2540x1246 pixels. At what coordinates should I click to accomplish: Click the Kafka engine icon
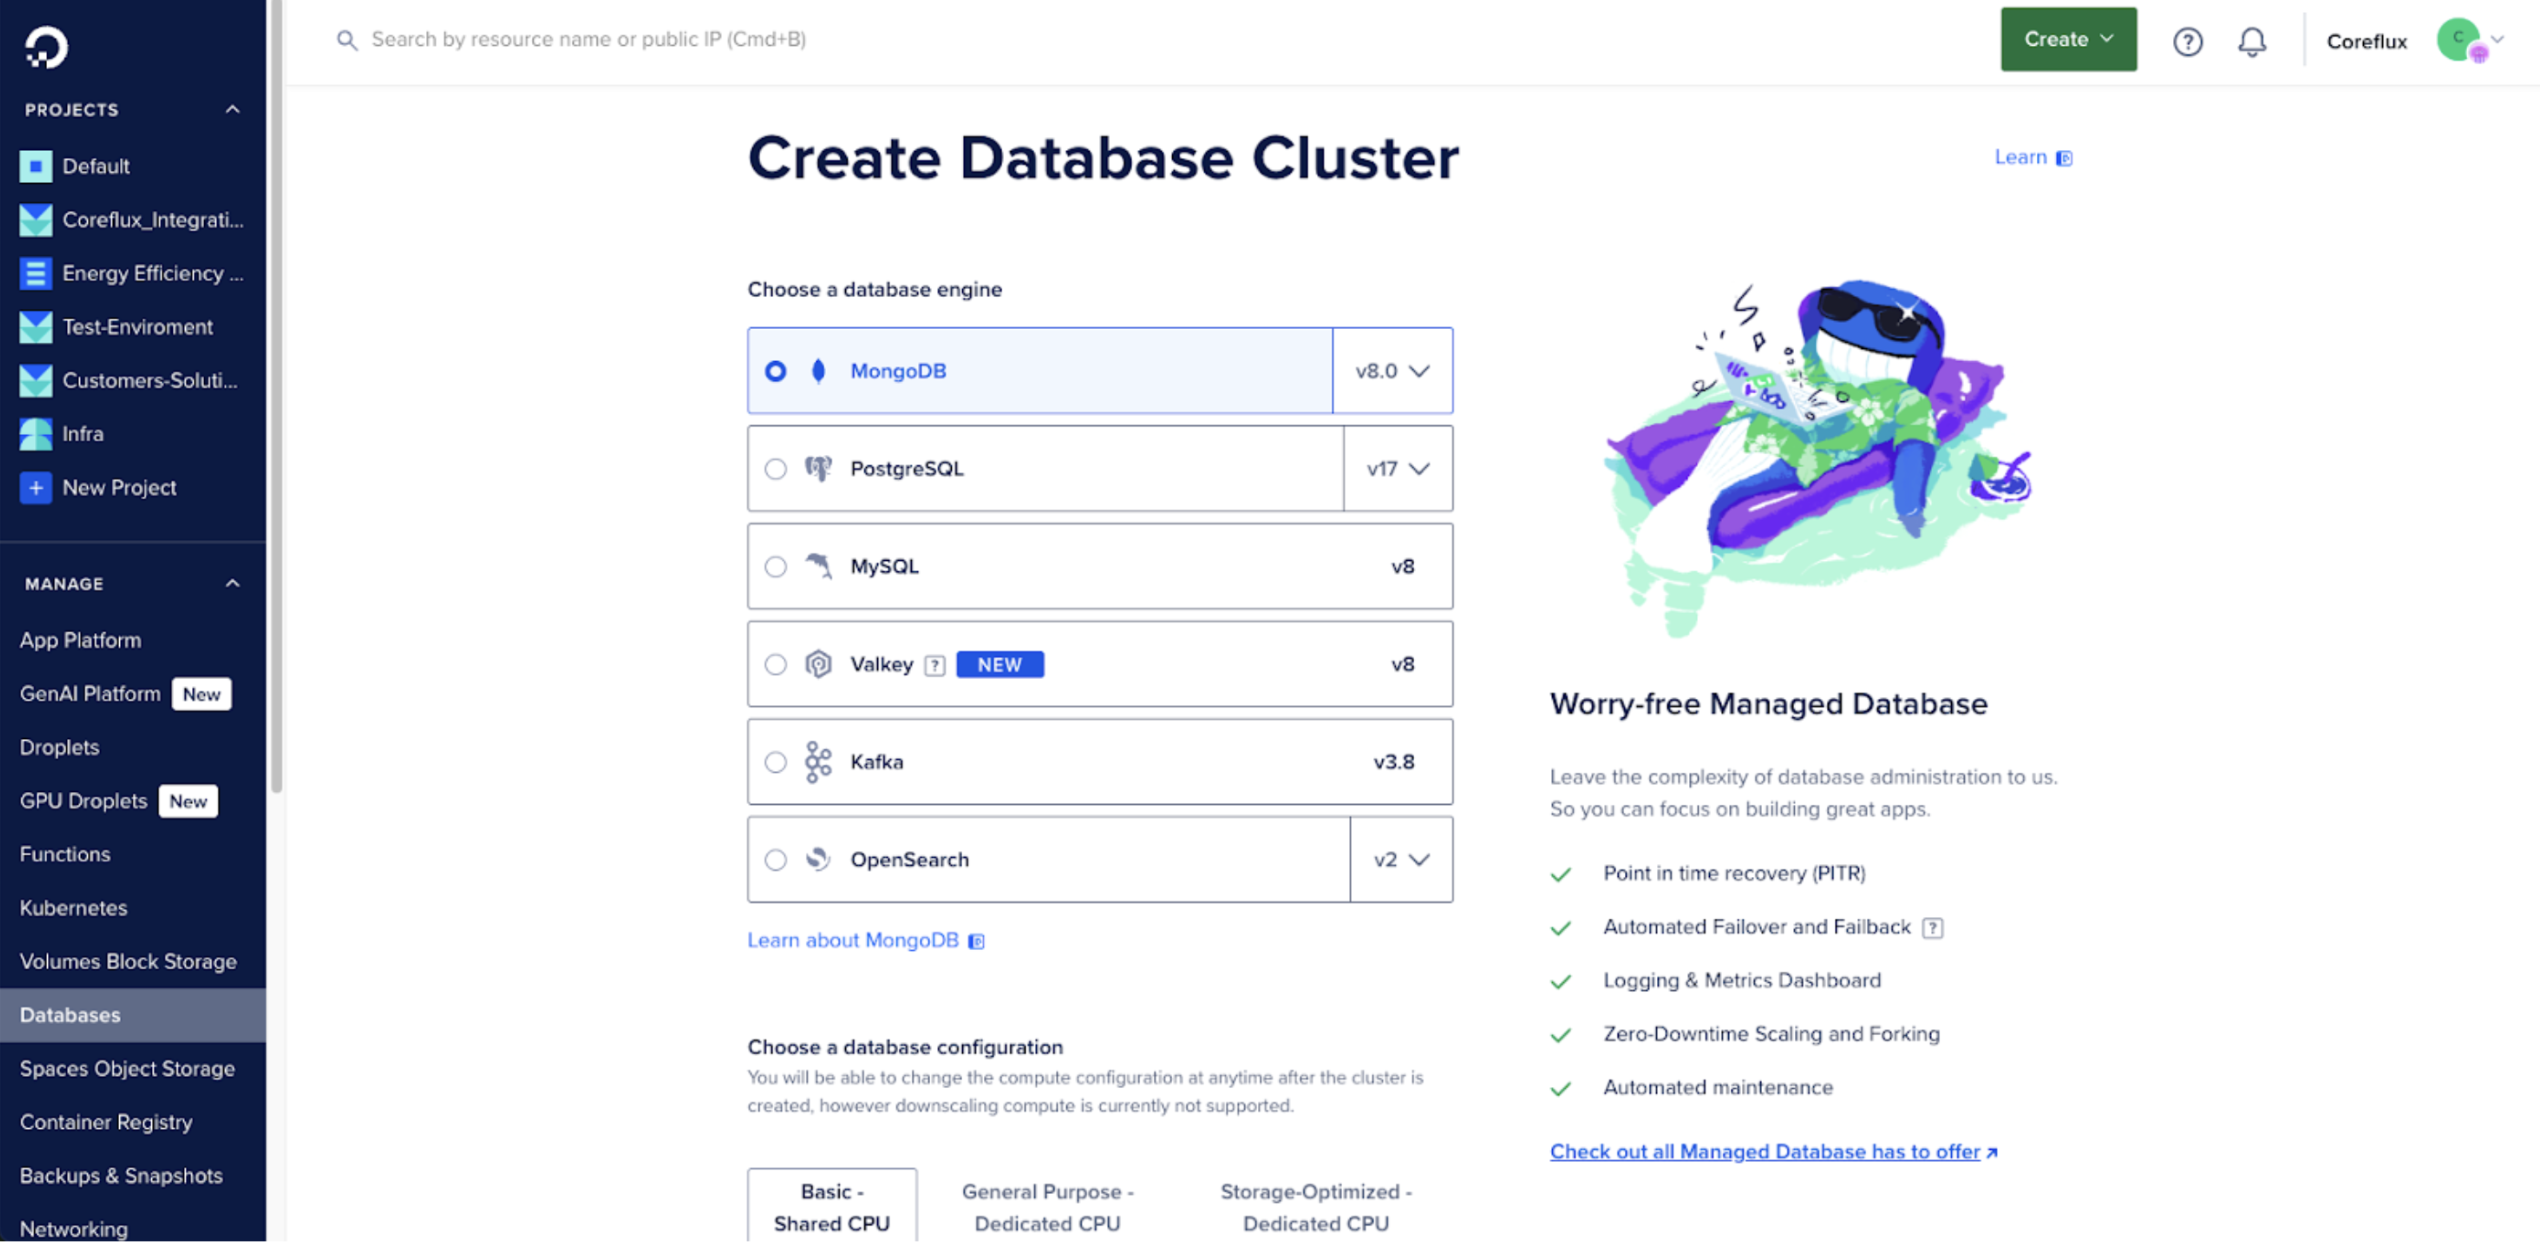pyautogui.click(x=818, y=761)
